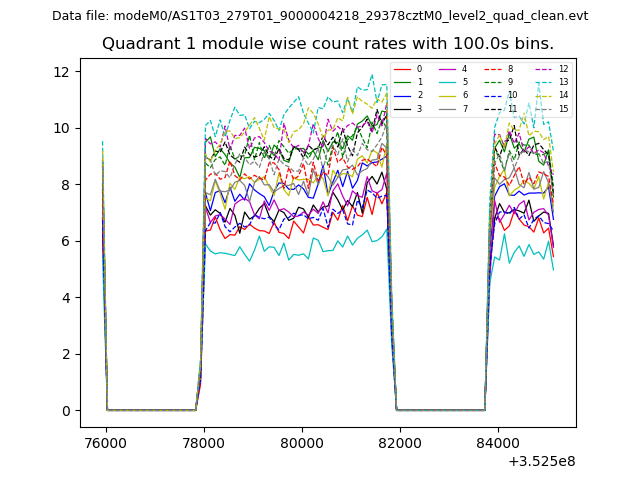This screenshot has height=480, width=640.
Task: Click the +3.525e8 axis offset text
Action: coord(541,461)
